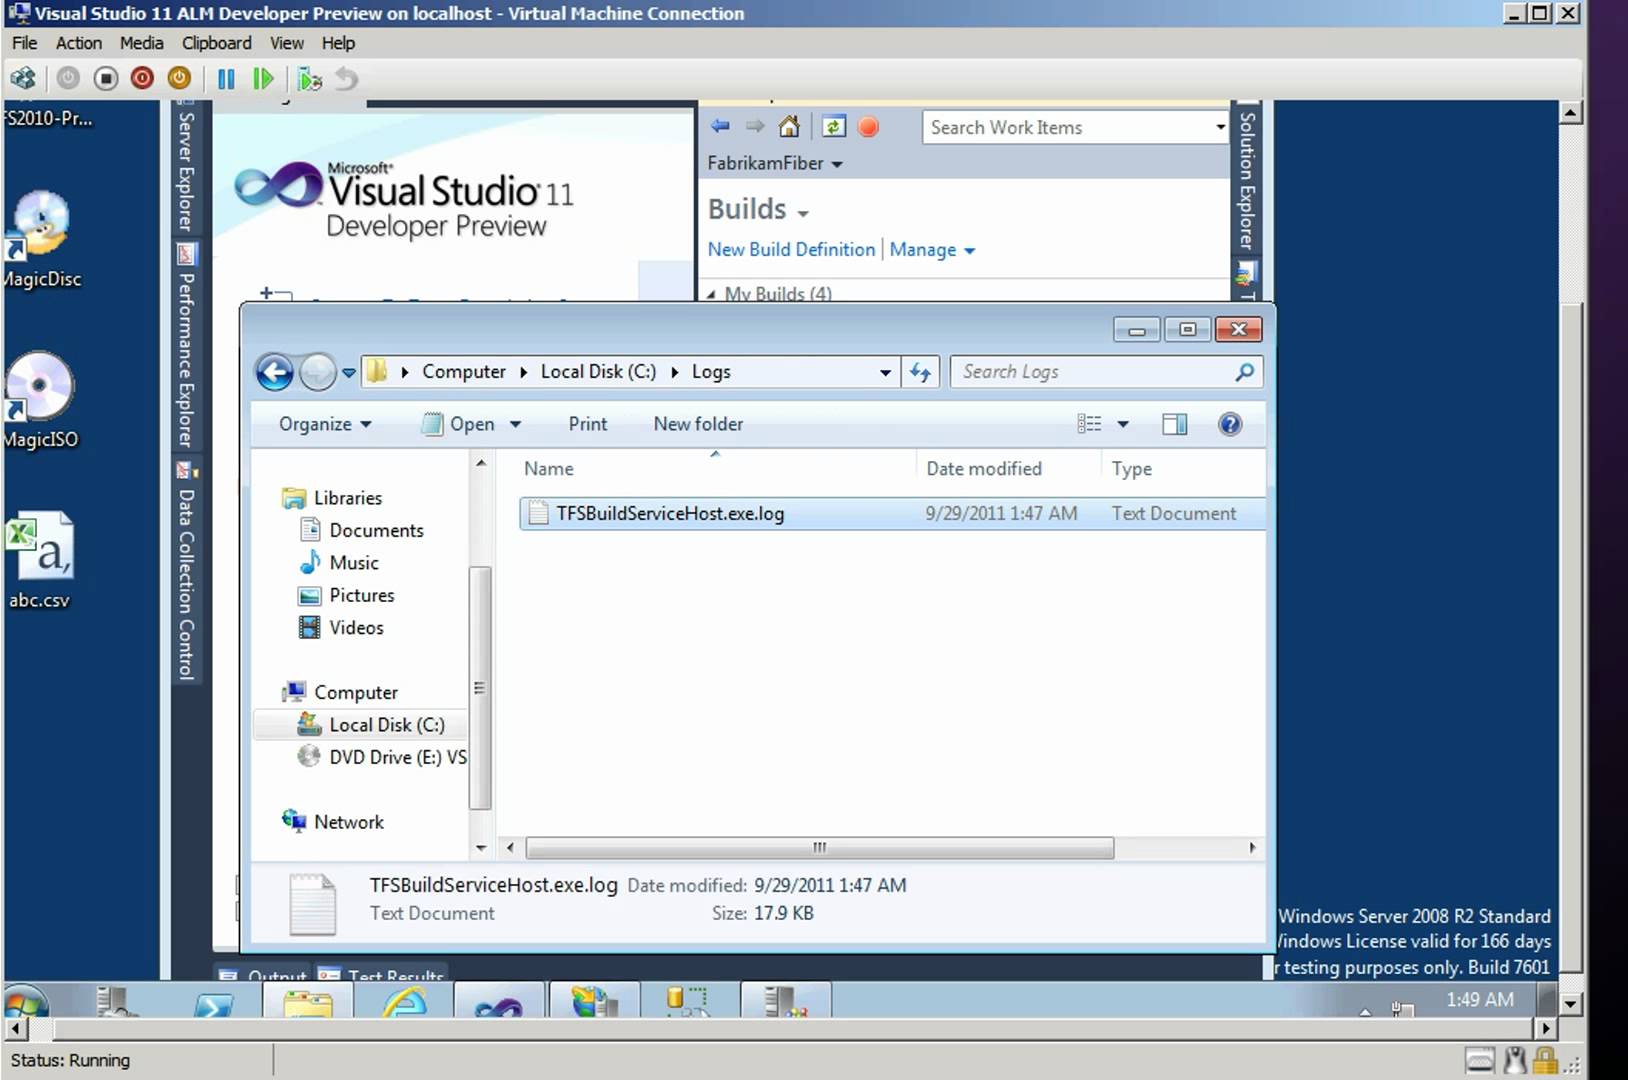
Task: Click Team Explorer refresh icon
Action: (x=834, y=127)
